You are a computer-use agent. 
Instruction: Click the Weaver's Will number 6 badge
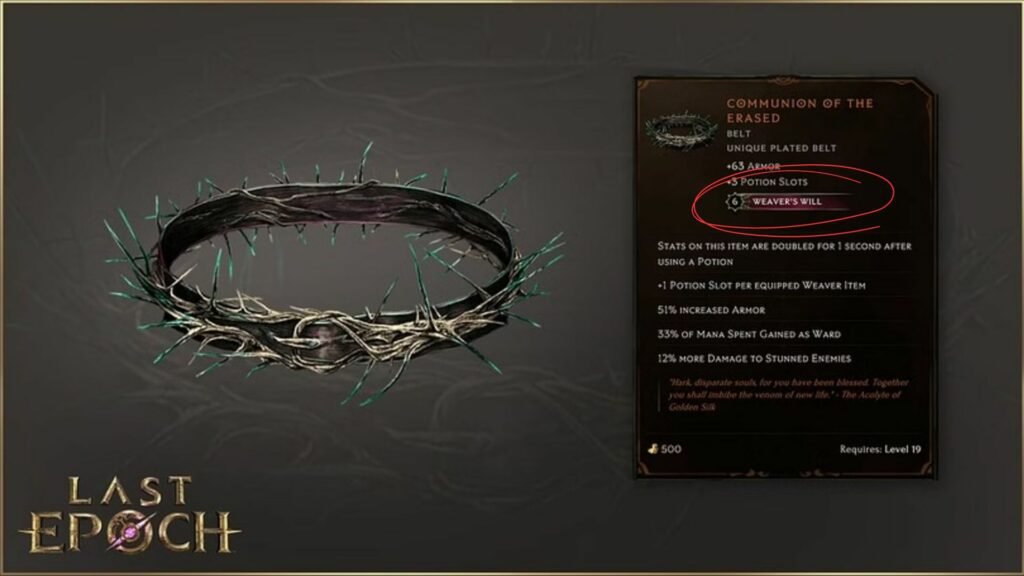(x=735, y=202)
